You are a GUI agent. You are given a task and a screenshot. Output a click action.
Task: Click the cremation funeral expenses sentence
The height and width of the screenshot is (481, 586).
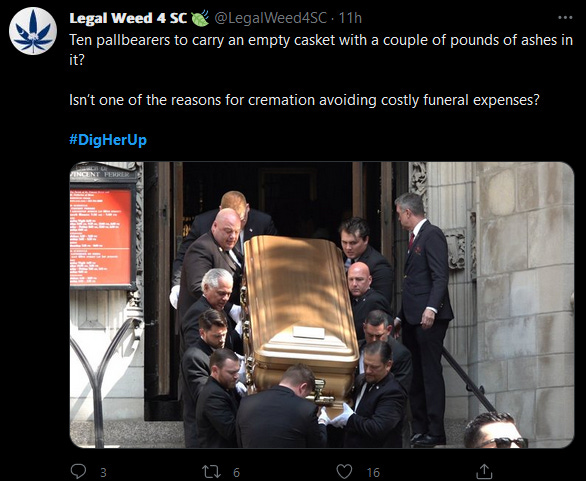(x=305, y=100)
